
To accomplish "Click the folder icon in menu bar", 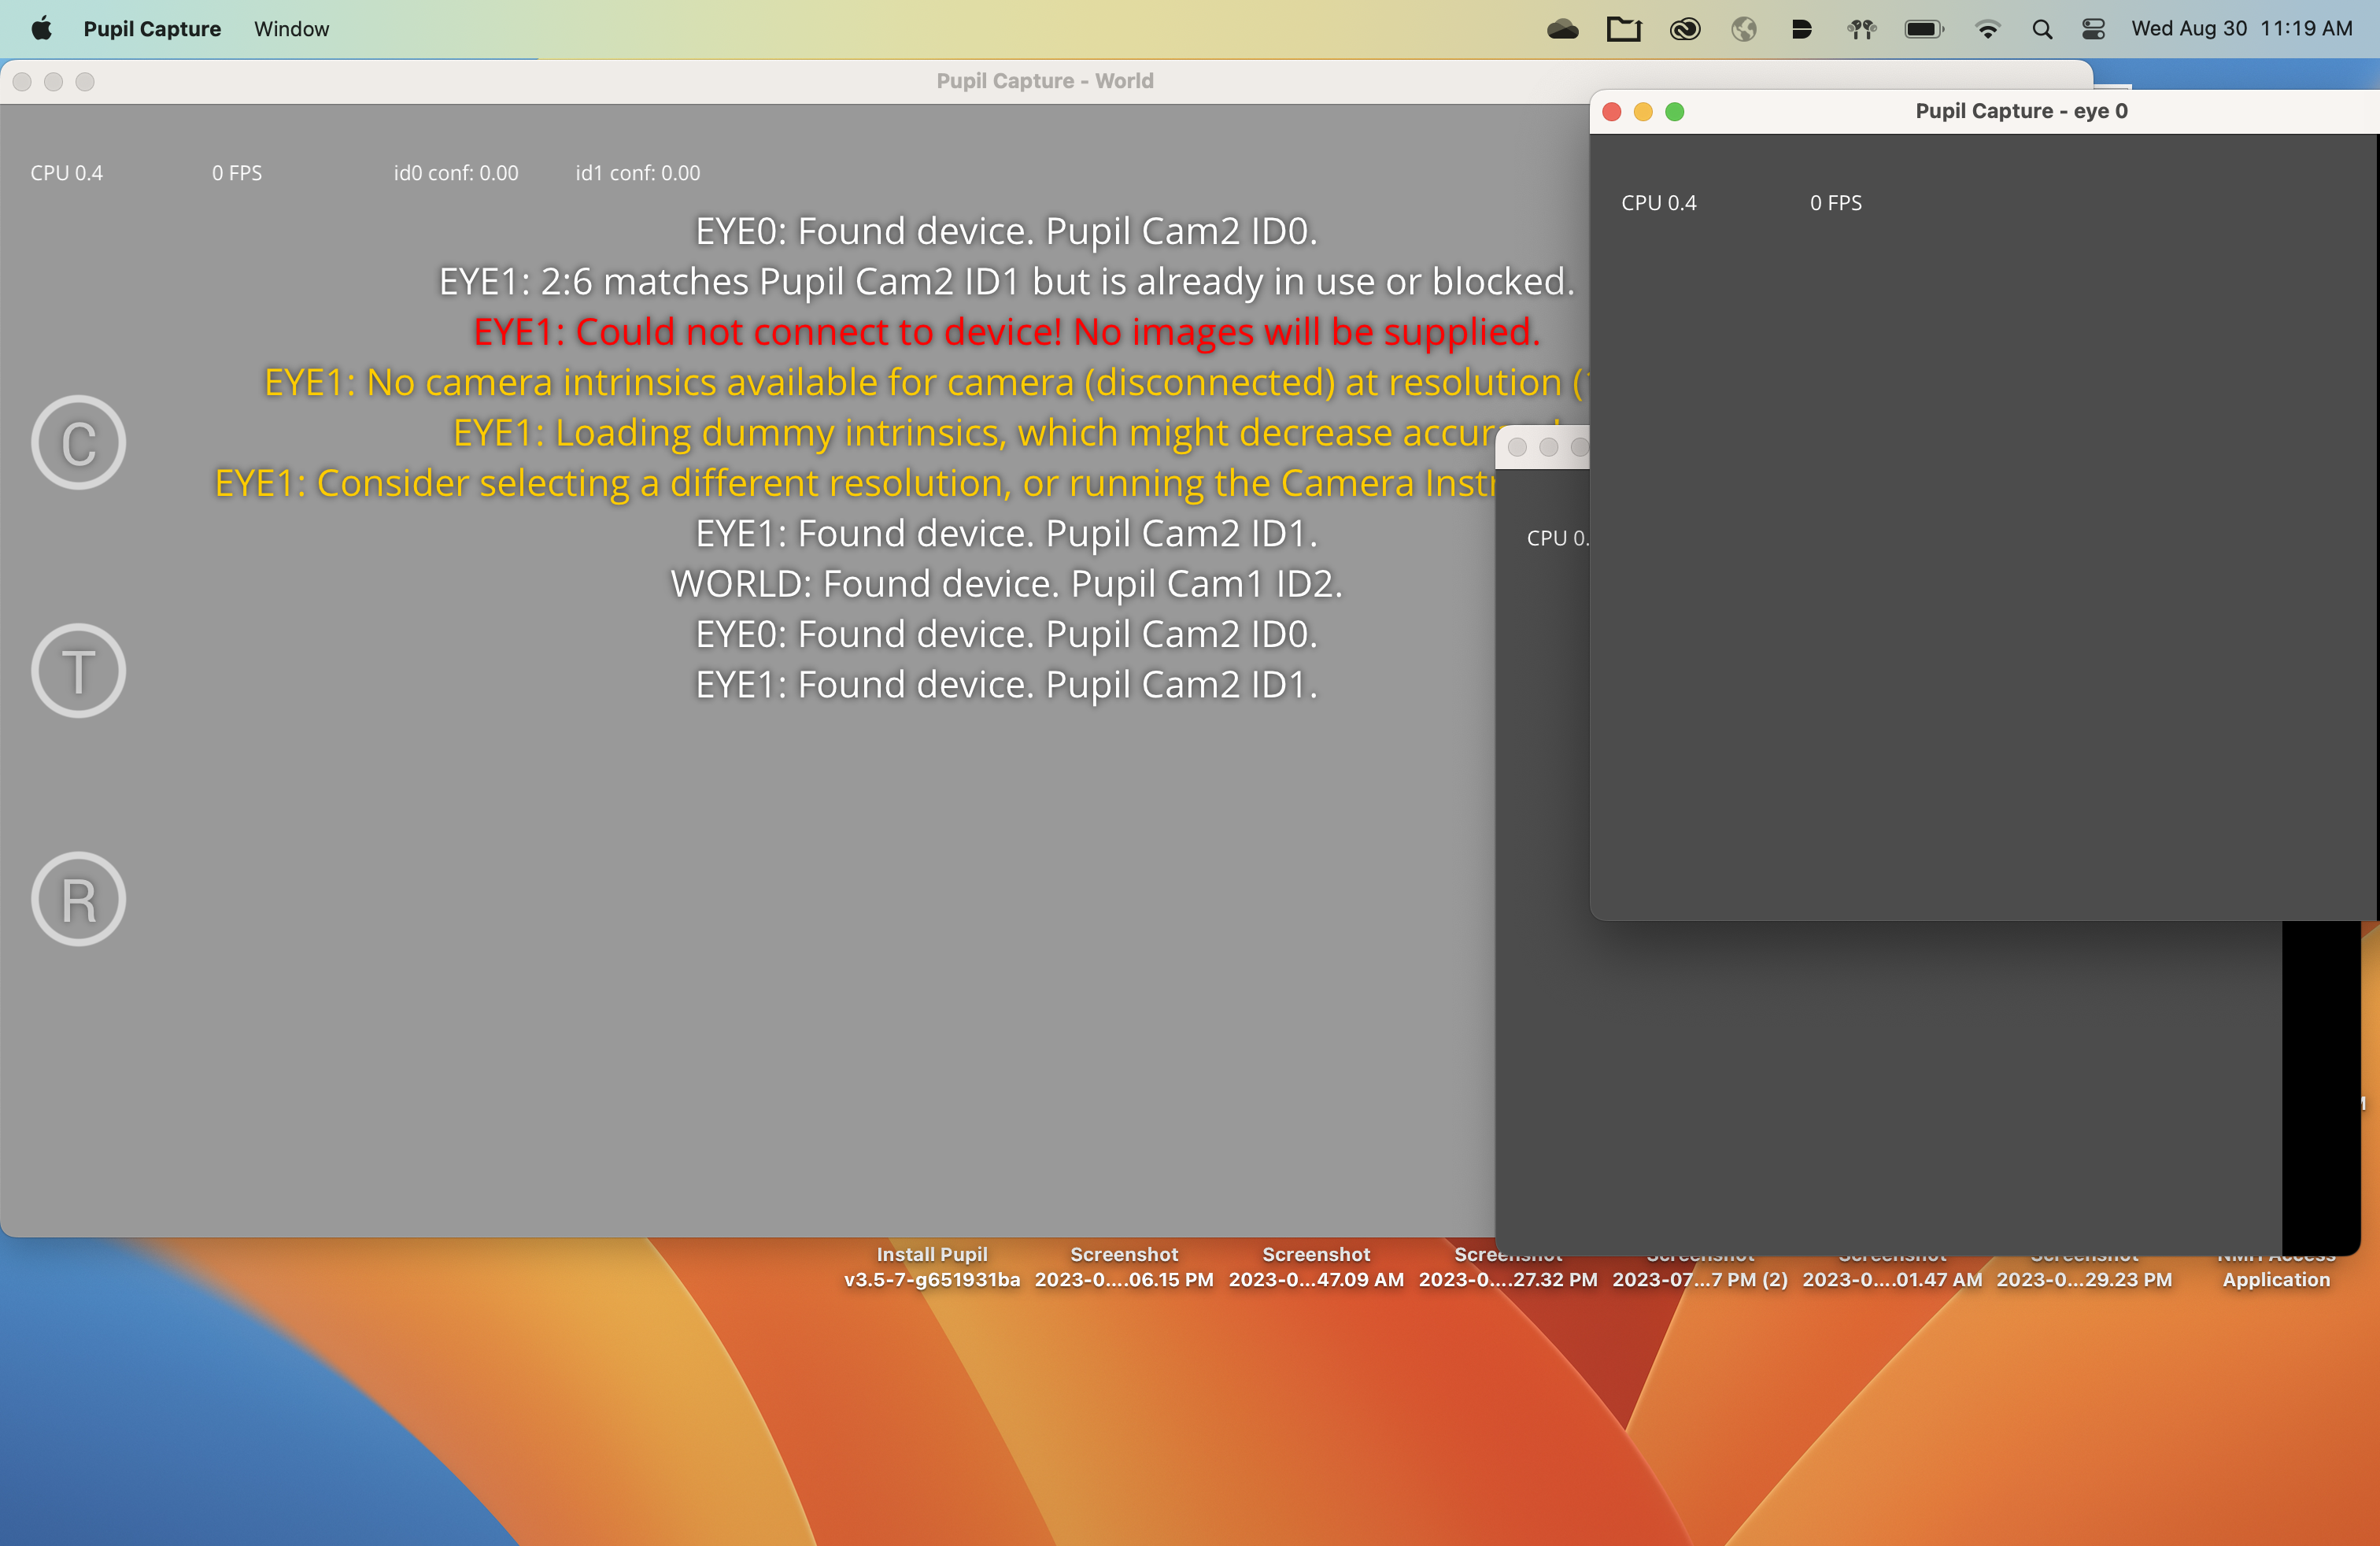I will 1623,29.
